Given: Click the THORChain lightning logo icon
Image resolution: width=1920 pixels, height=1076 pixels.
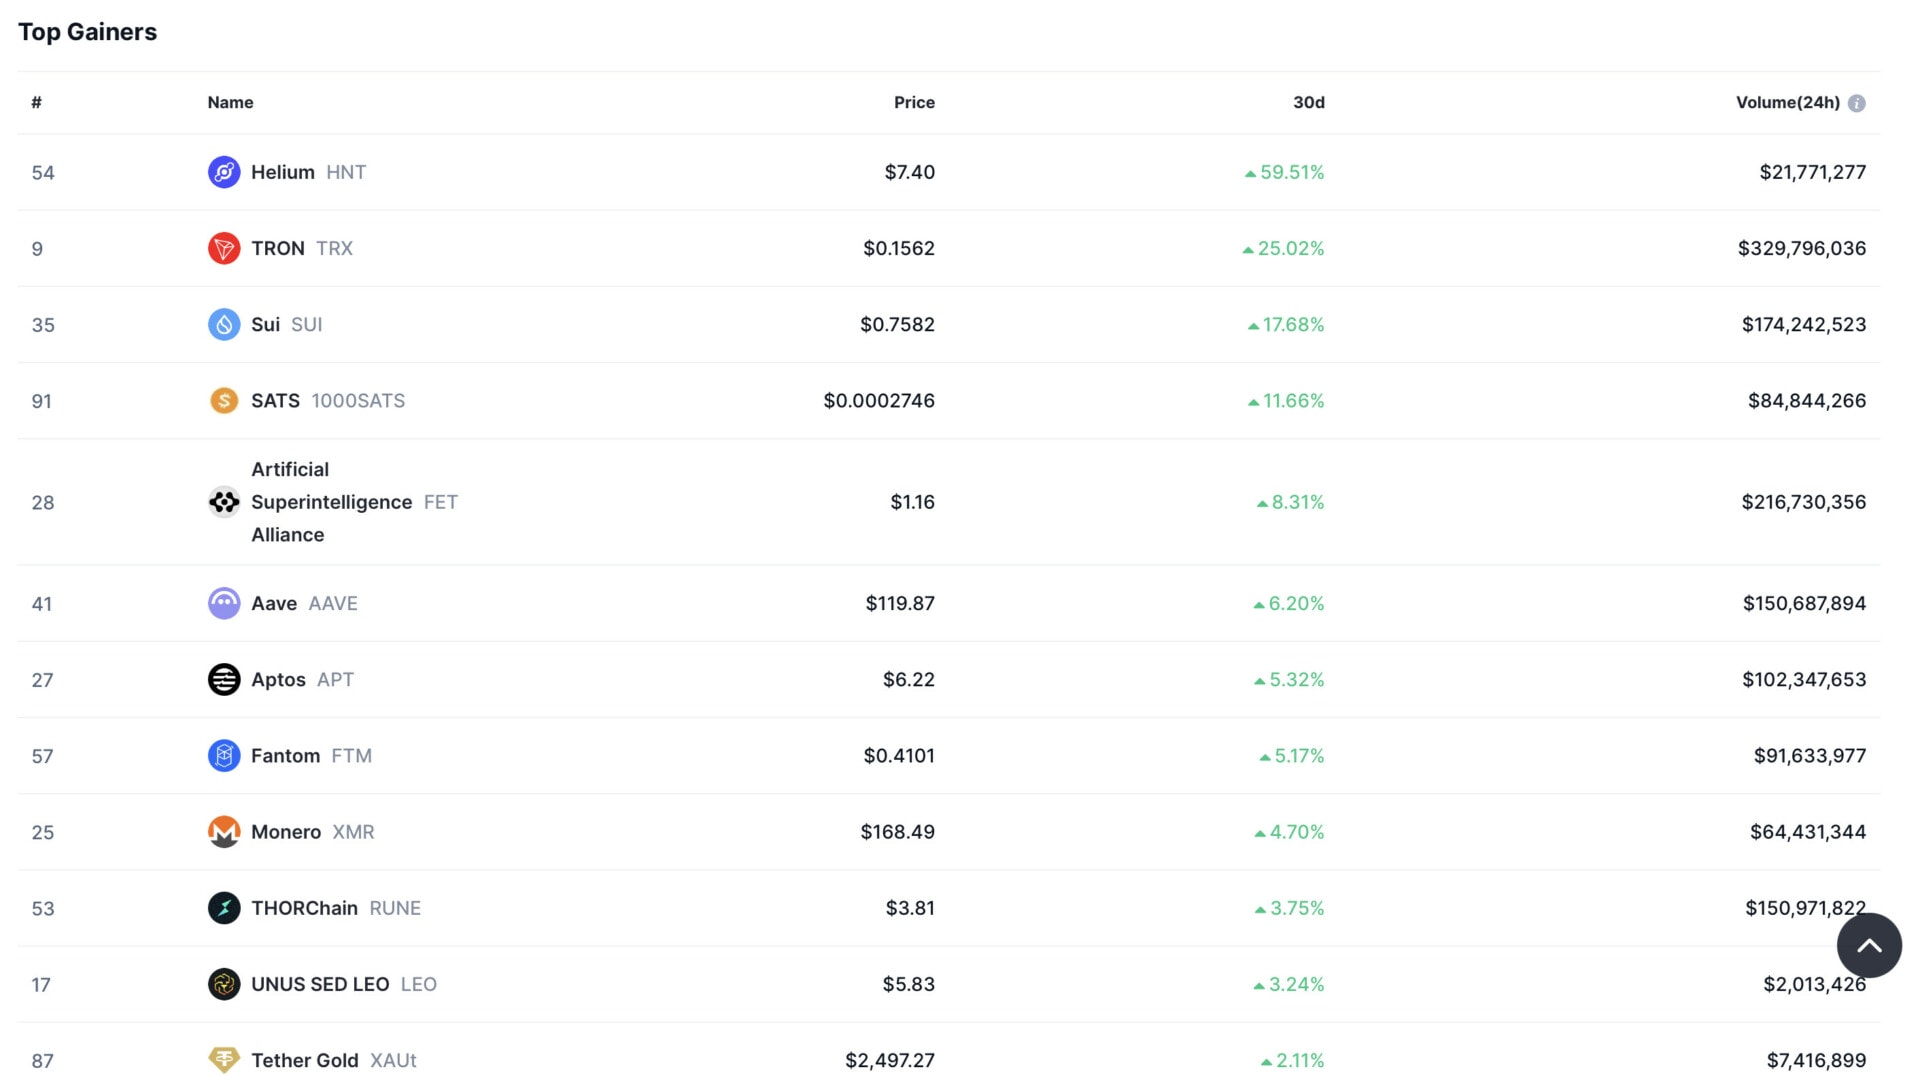Looking at the screenshot, I should (223, 908).
